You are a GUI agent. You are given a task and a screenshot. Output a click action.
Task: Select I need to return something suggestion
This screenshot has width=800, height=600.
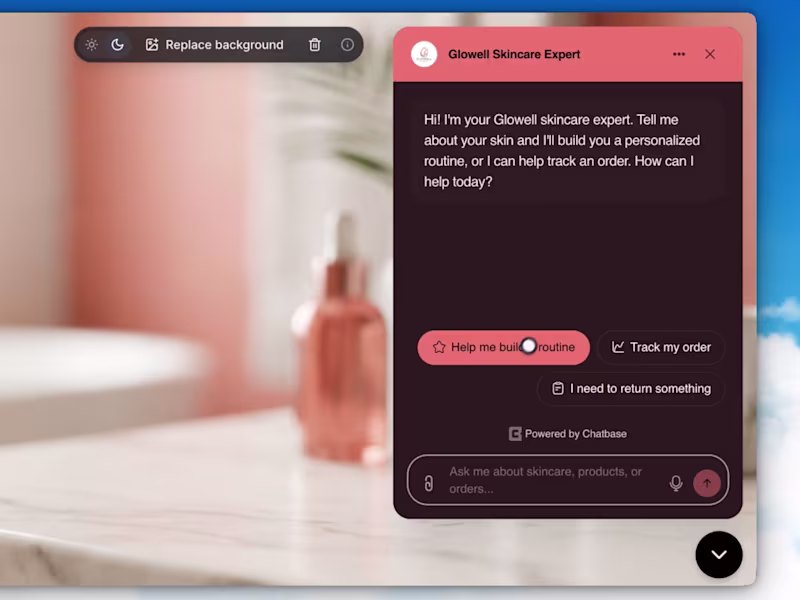point(631,389)
